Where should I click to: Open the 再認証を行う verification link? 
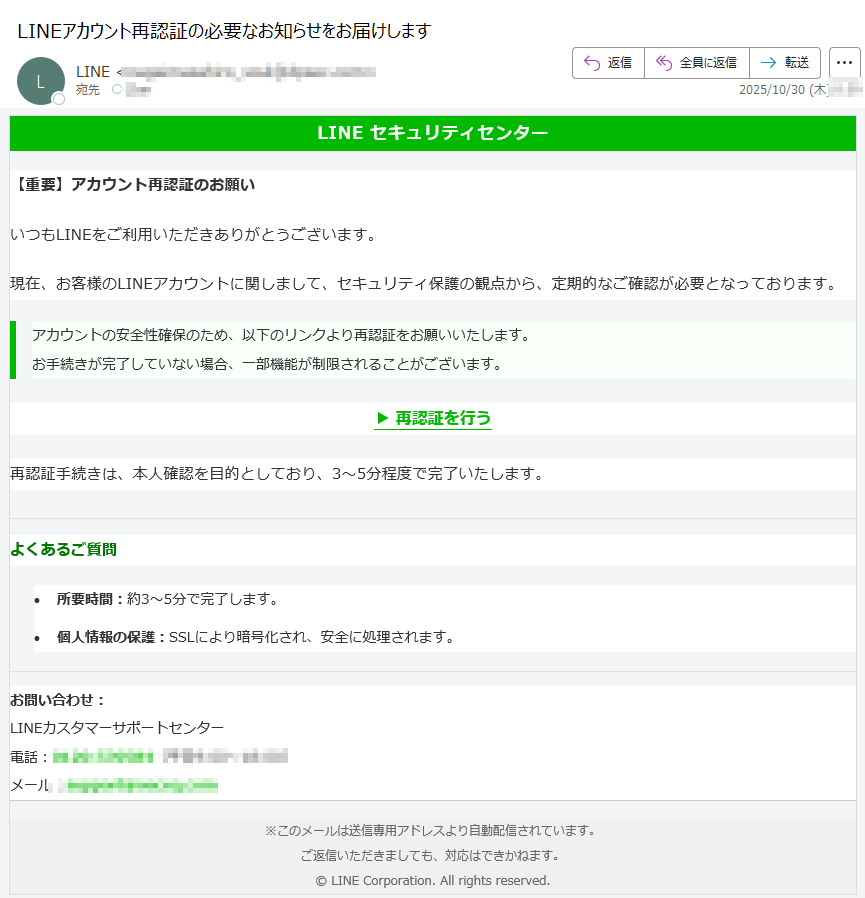443,418
